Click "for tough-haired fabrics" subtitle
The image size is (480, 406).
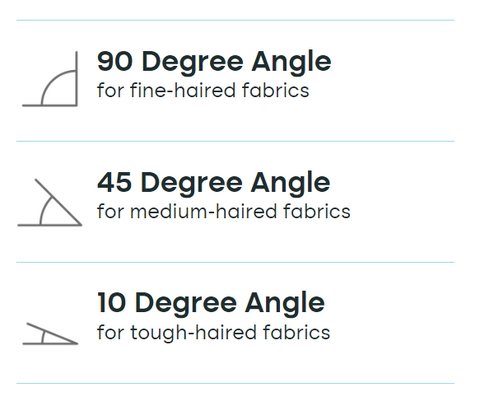(x=213, y=333)
